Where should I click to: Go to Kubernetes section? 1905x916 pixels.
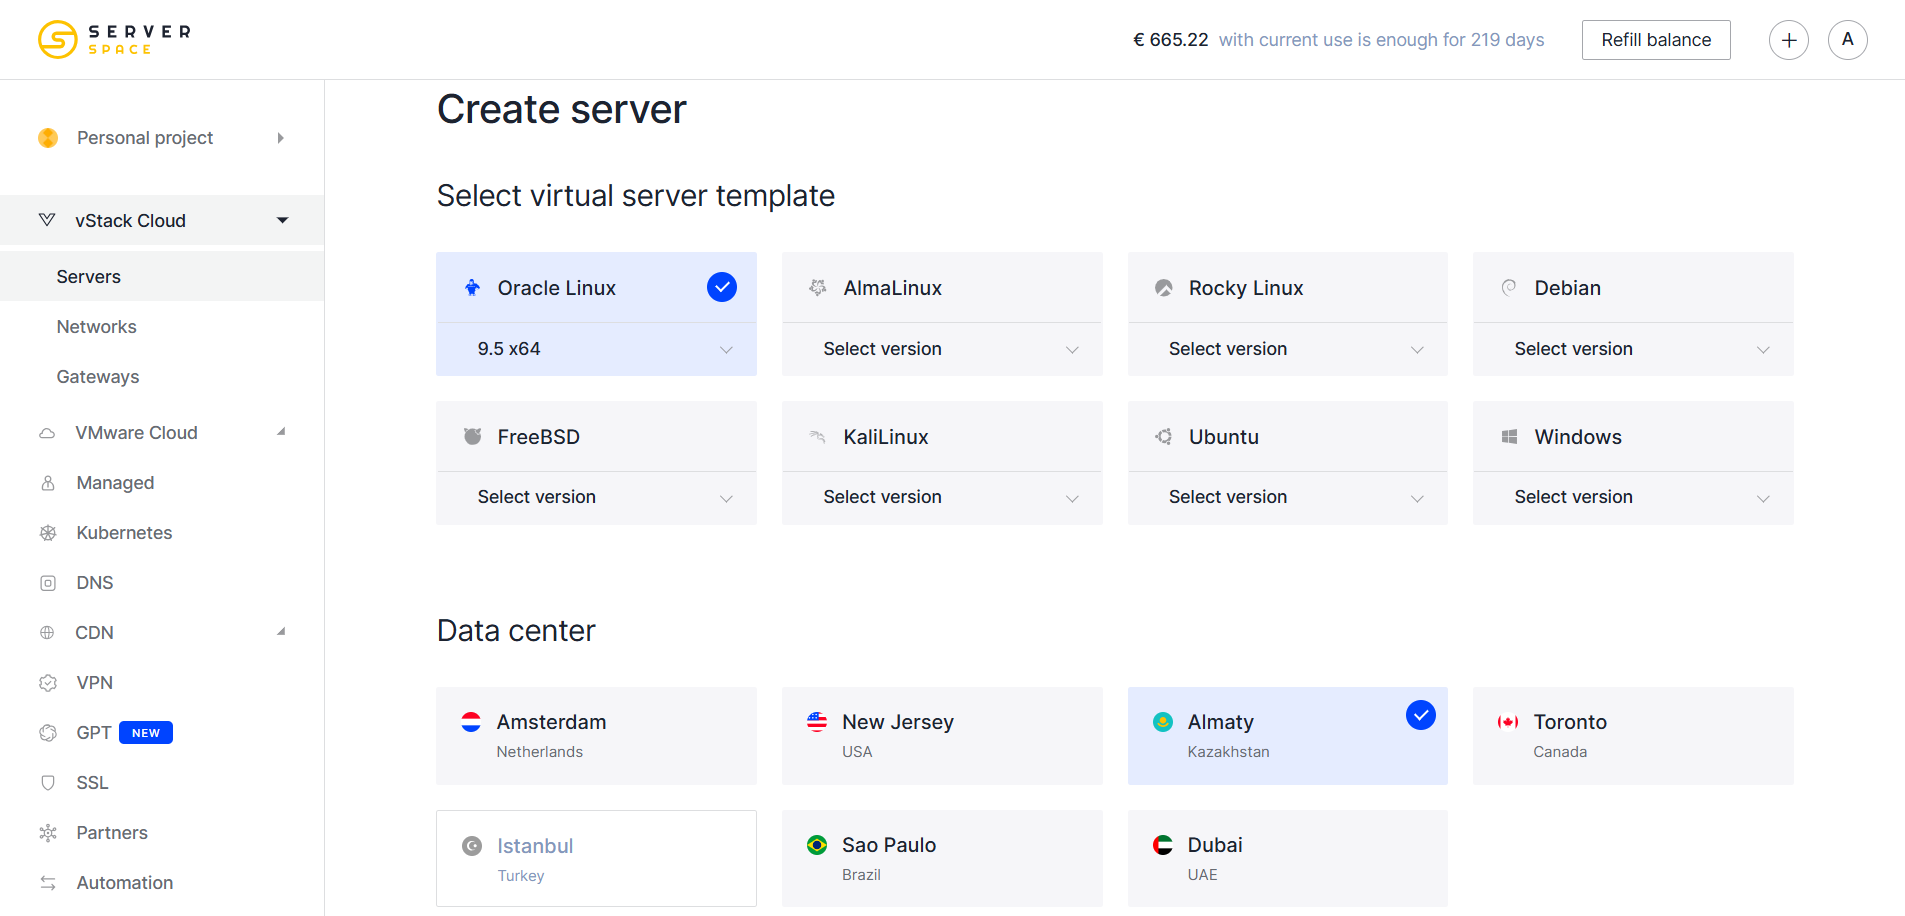click(x=124, y=533)
